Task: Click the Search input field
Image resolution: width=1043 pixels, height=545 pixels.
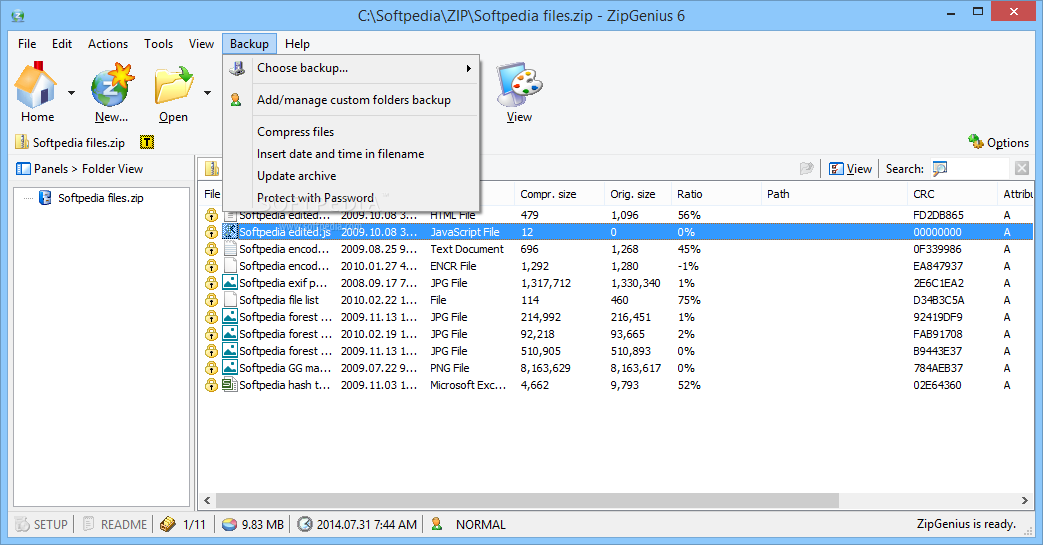Action: tap(979, 169)
